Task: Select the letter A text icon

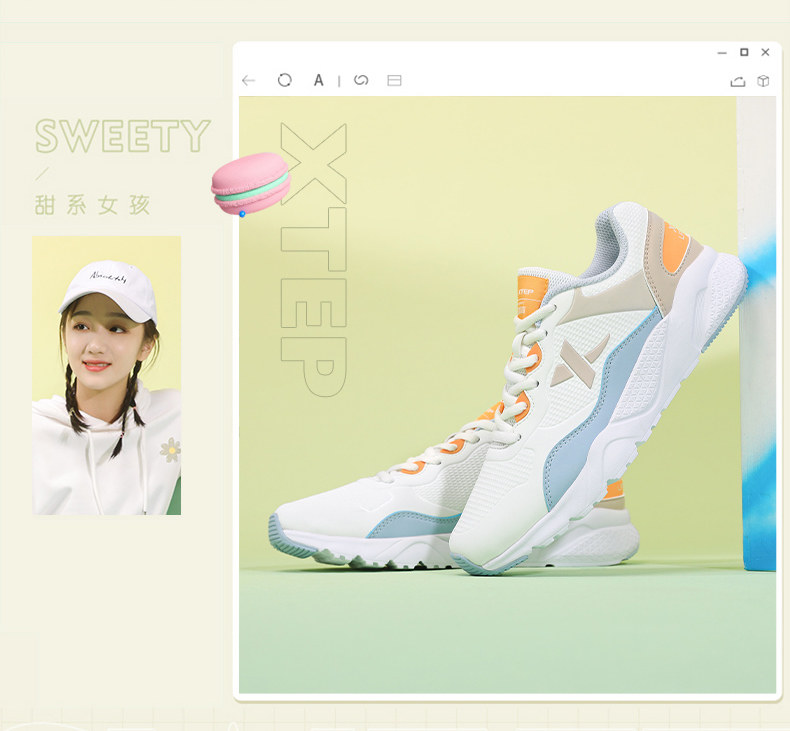Action: point(318,80)
